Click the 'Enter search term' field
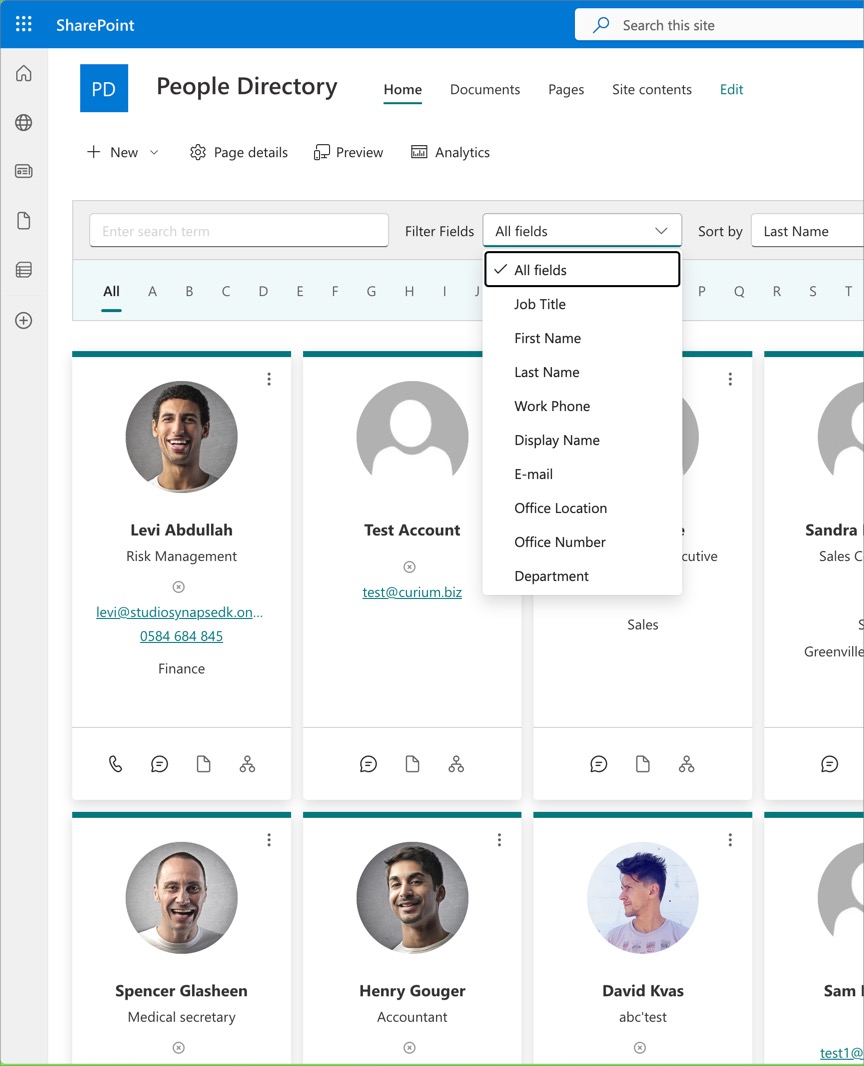The width and height of the screenshot is (864, 1066). tap(239, 231)
